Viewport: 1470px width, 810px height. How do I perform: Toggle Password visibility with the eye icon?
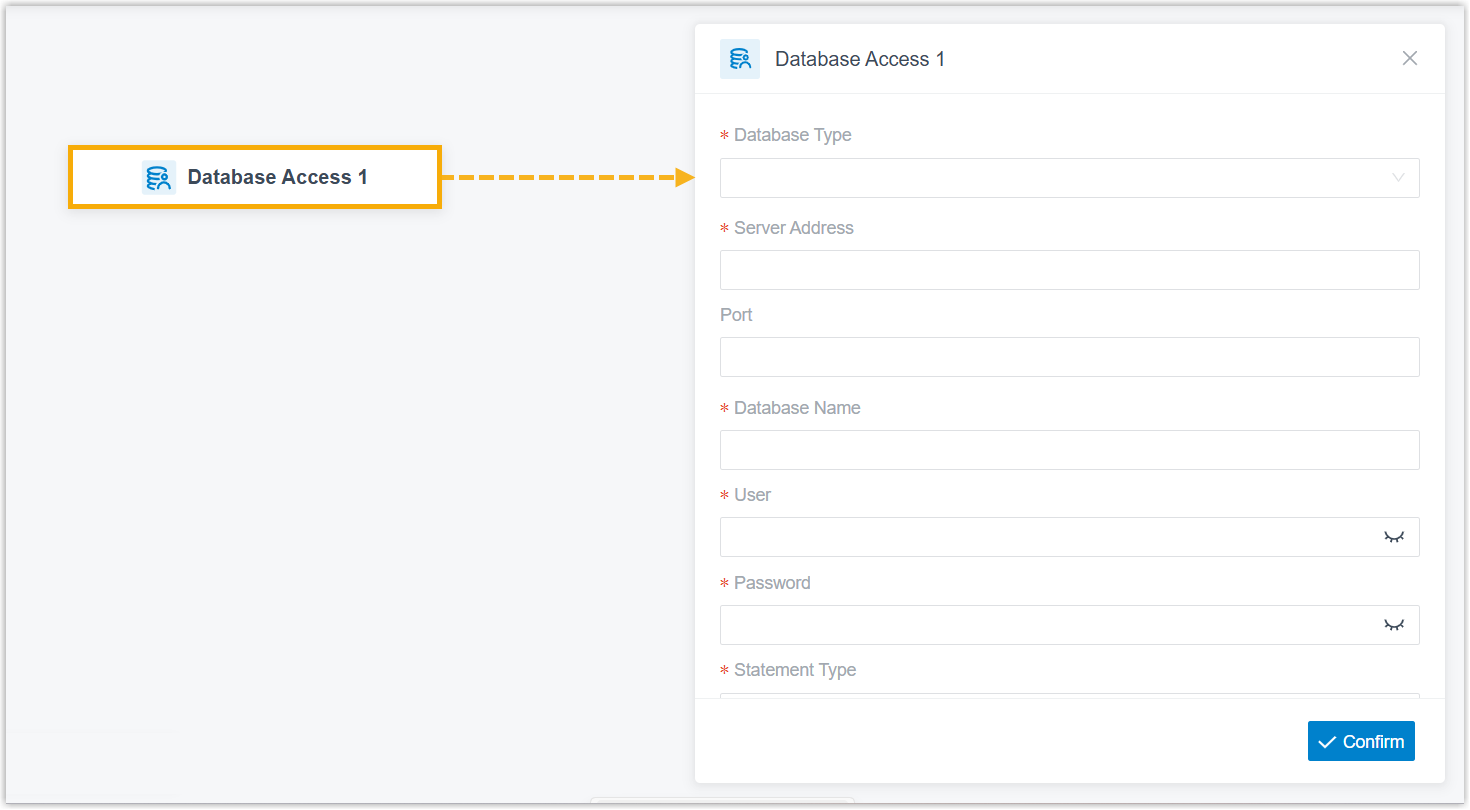click(1394, 625)
